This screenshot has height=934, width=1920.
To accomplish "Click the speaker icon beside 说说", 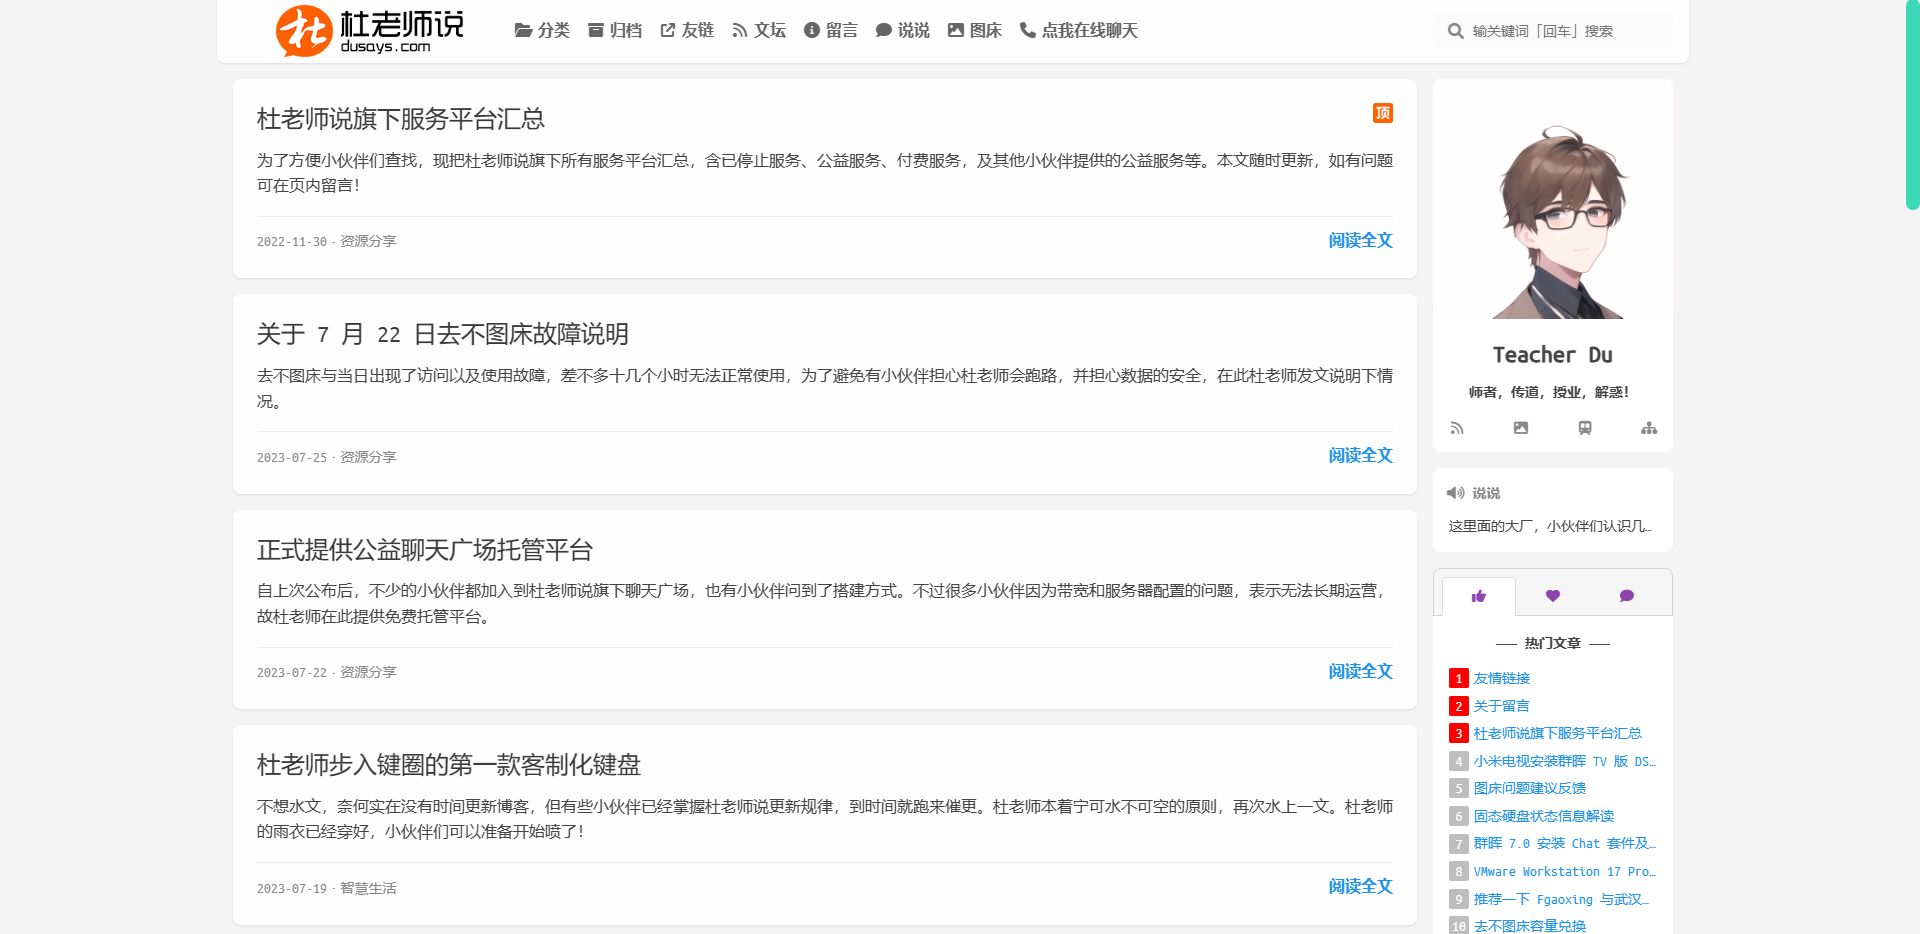I will click(x=1456, y=493).
